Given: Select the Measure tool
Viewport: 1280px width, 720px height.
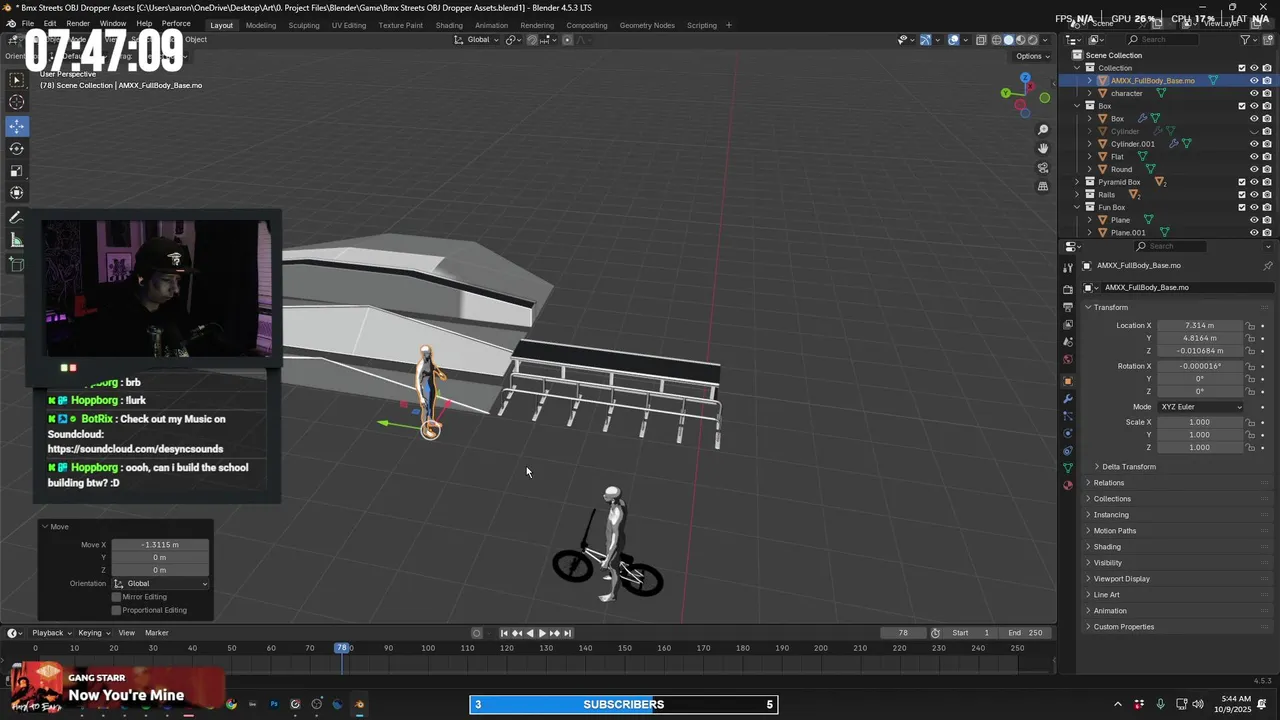Looking at the screenshot, I should (17, 240).
